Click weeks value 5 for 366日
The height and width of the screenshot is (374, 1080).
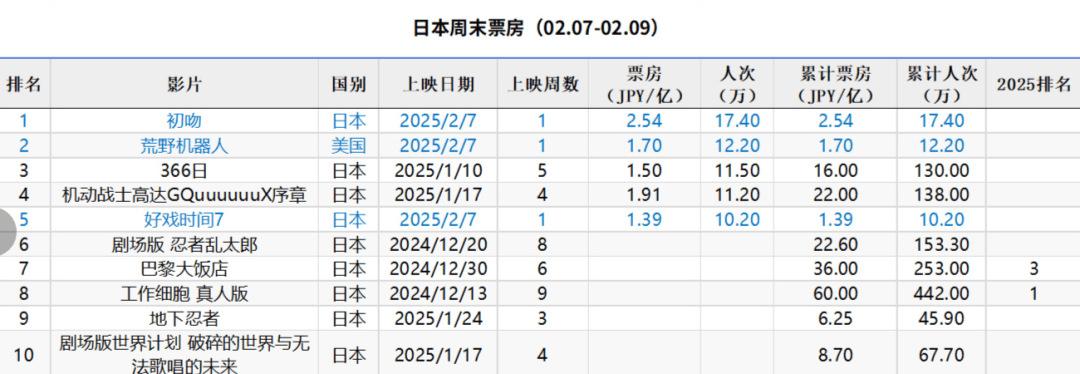click(543, 171)
